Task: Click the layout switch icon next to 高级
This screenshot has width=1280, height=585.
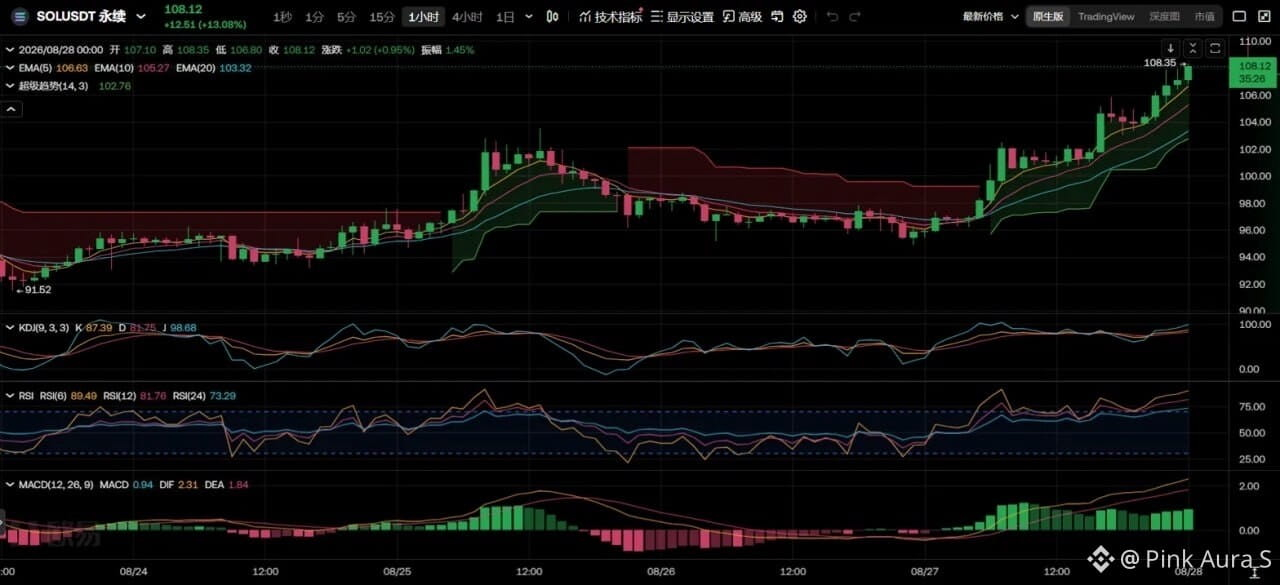Action: coord(778,17)
